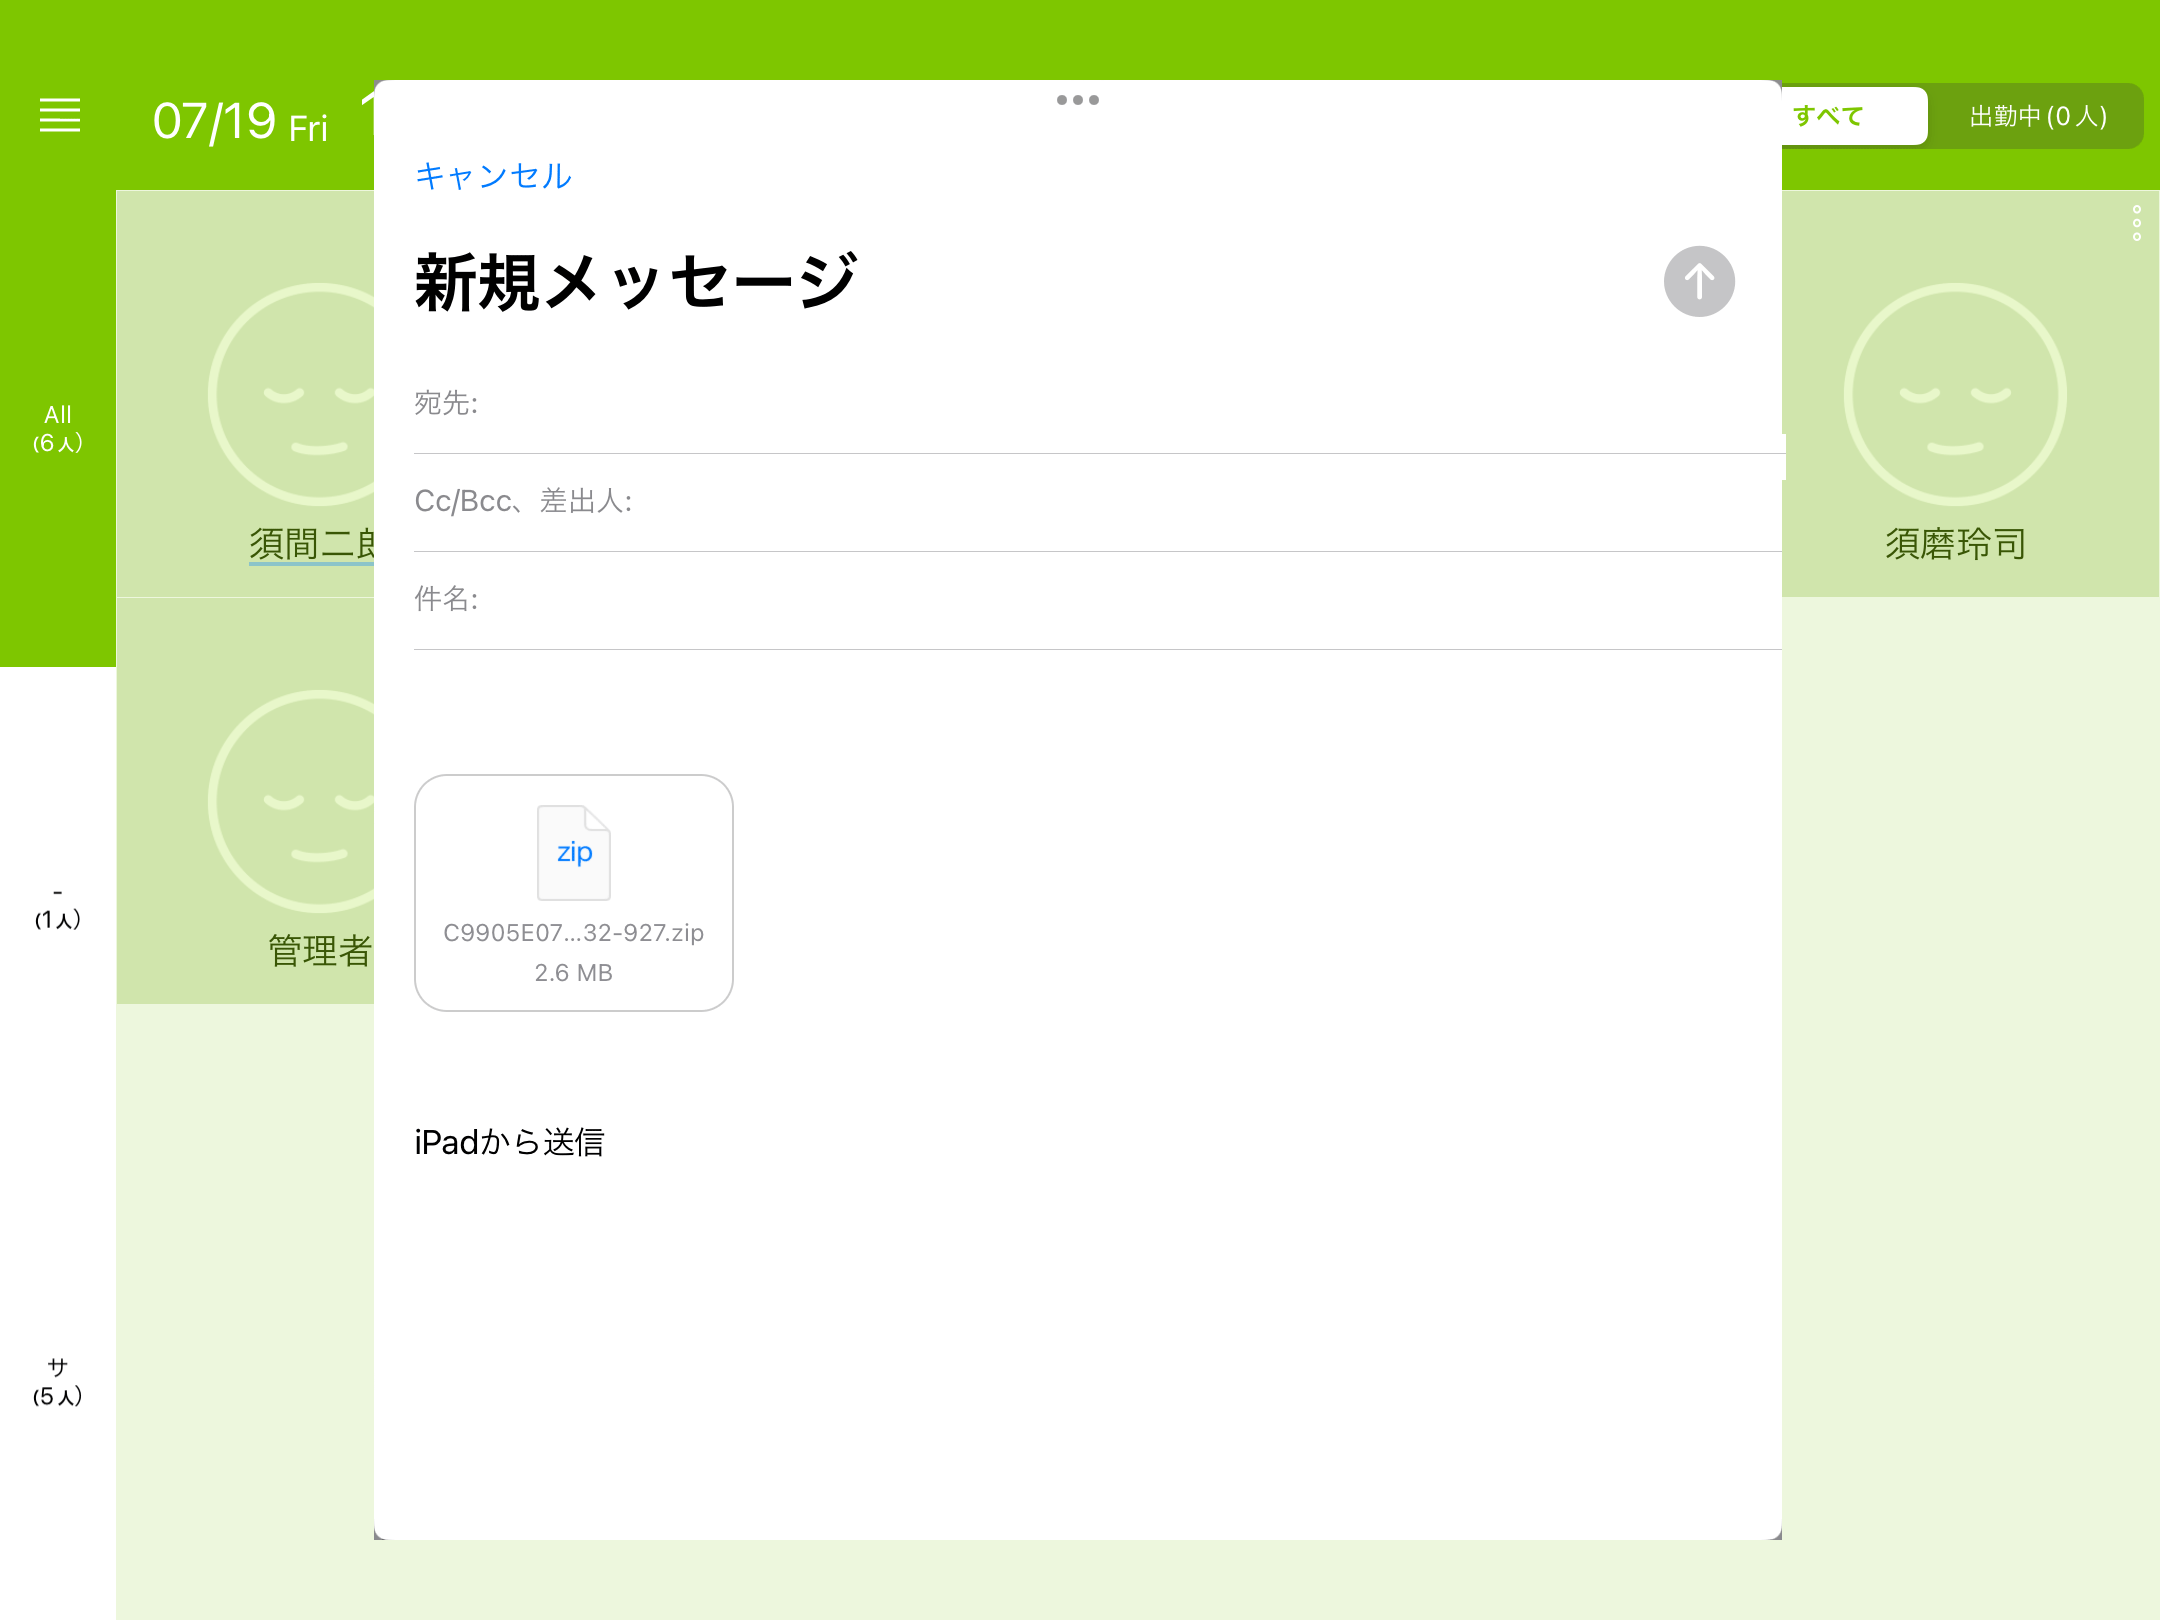This screenshot has width=2160, height=1620.
Task: Click the zip file attachment icon
Action: click(x=573, y=851)
